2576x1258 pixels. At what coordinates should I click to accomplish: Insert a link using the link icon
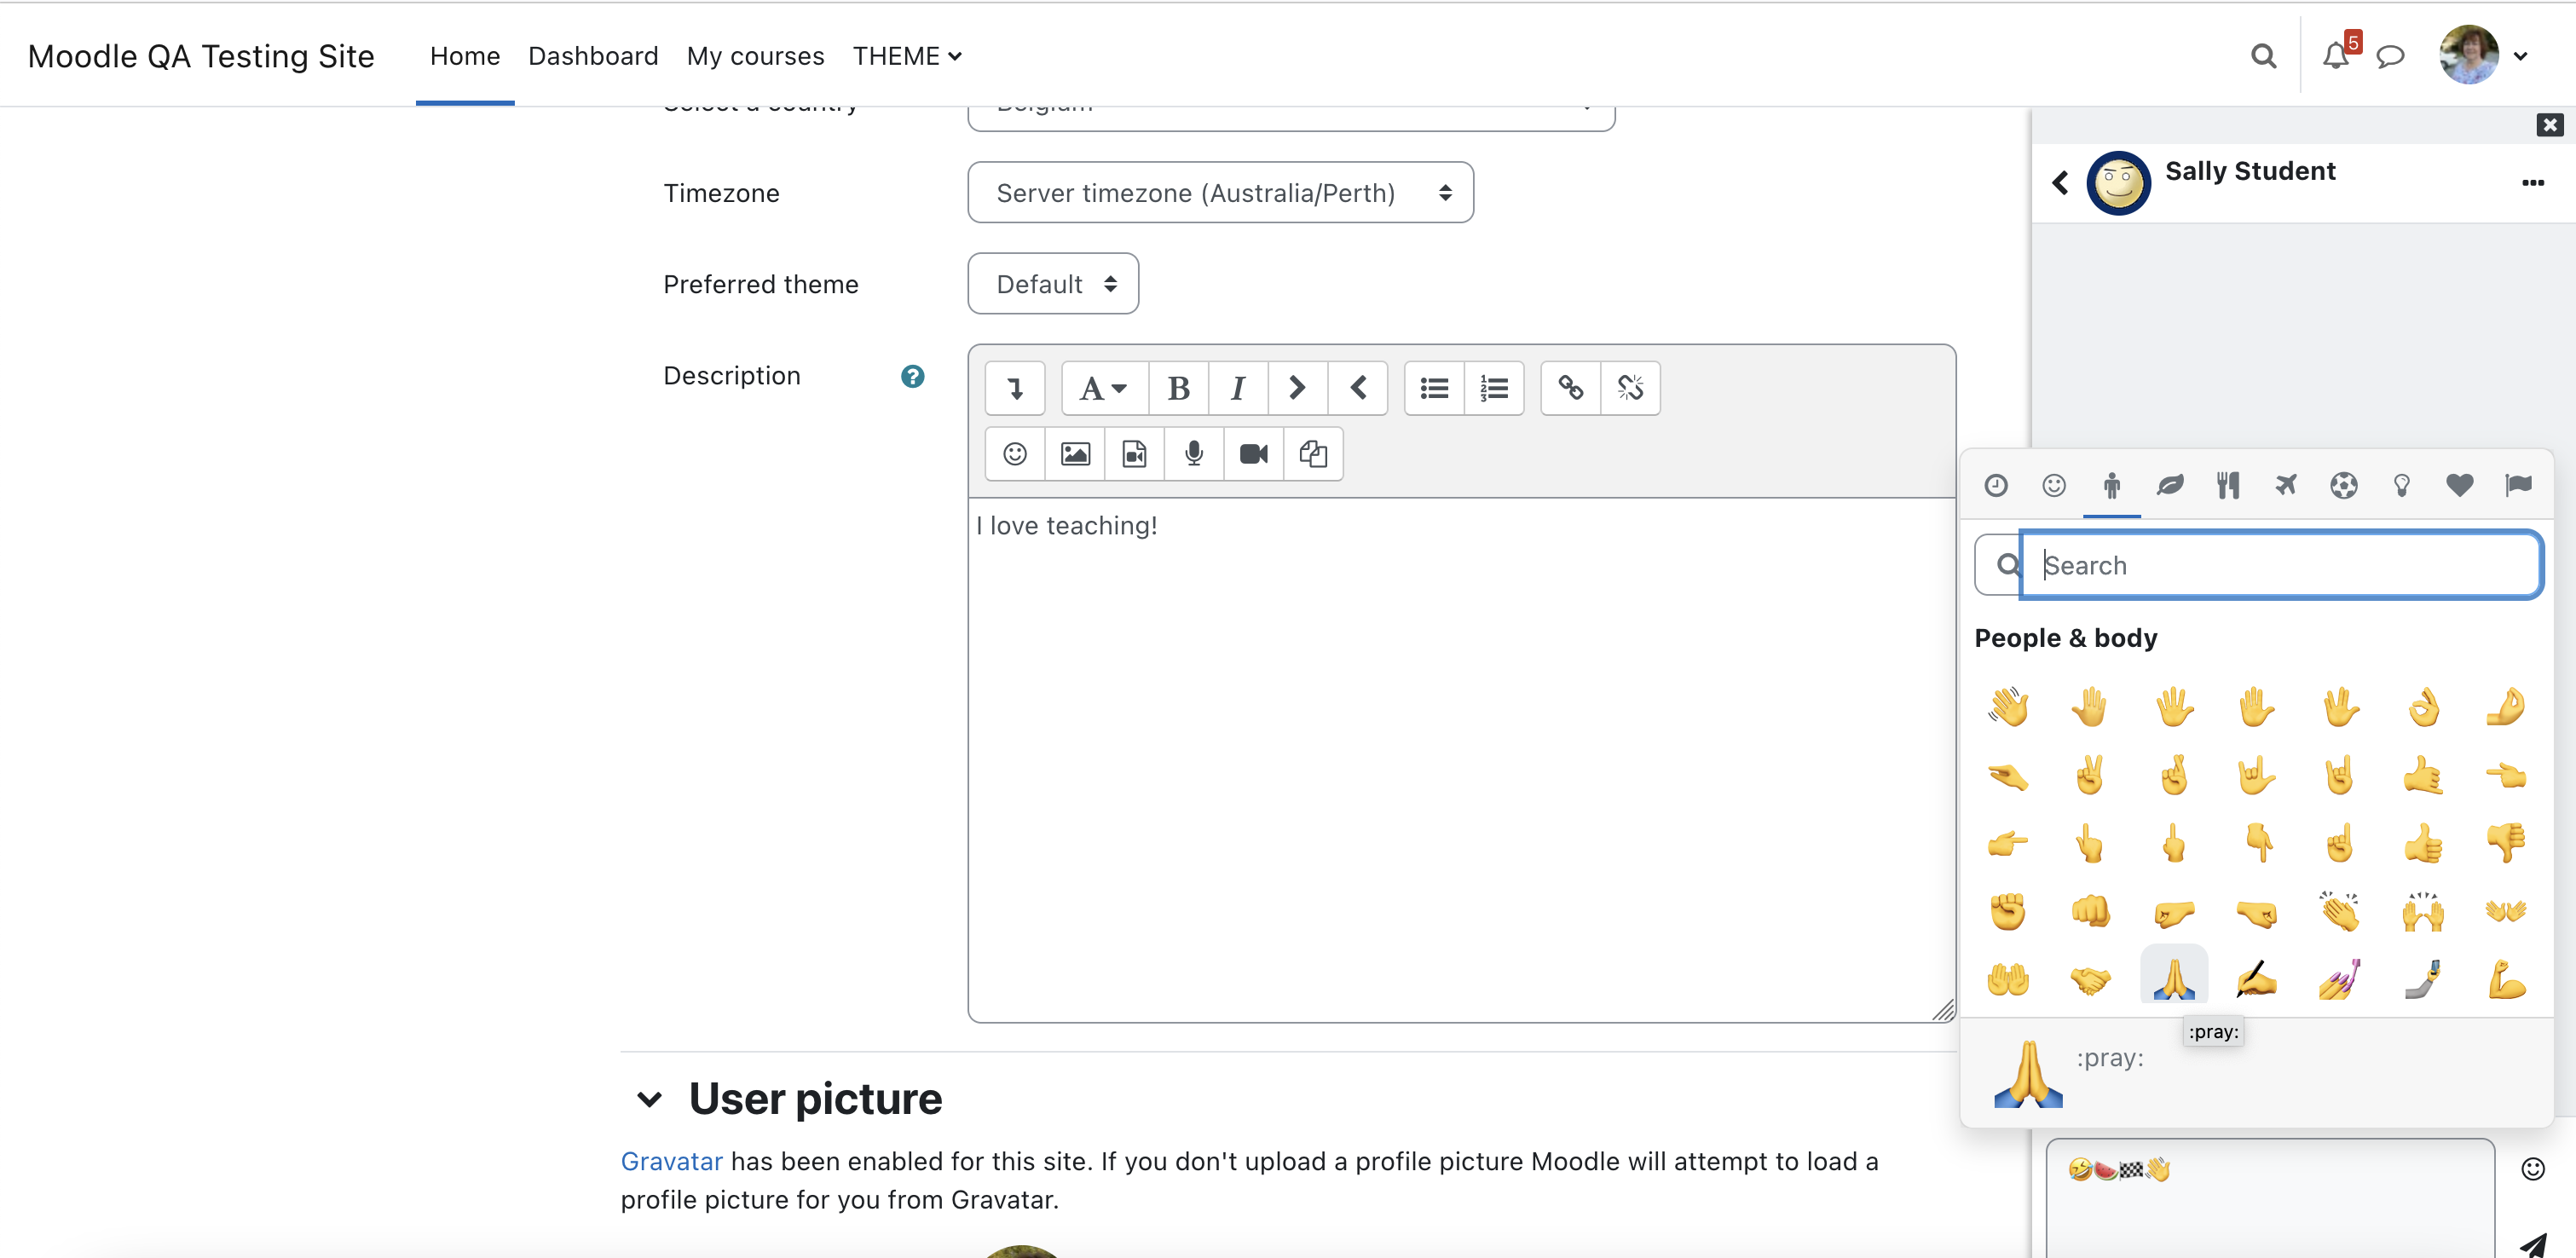[x=1570, y=388]
